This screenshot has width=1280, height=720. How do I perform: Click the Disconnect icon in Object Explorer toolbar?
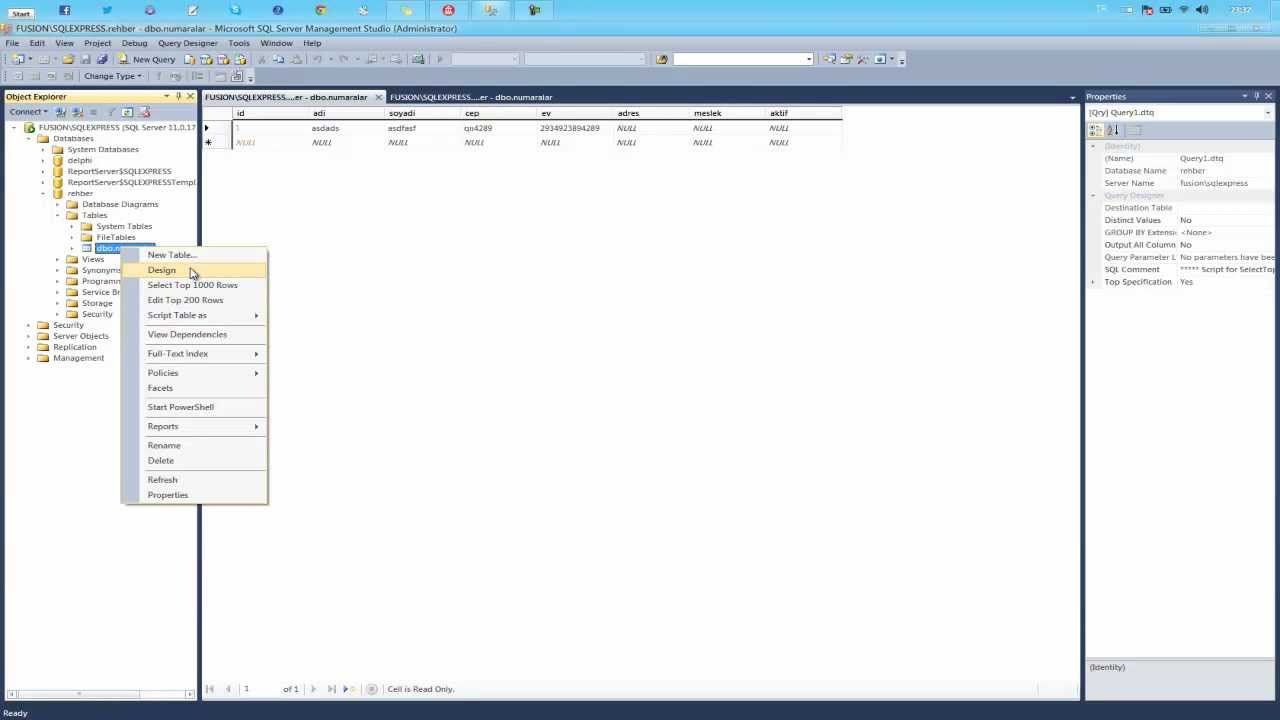point(77,112)
